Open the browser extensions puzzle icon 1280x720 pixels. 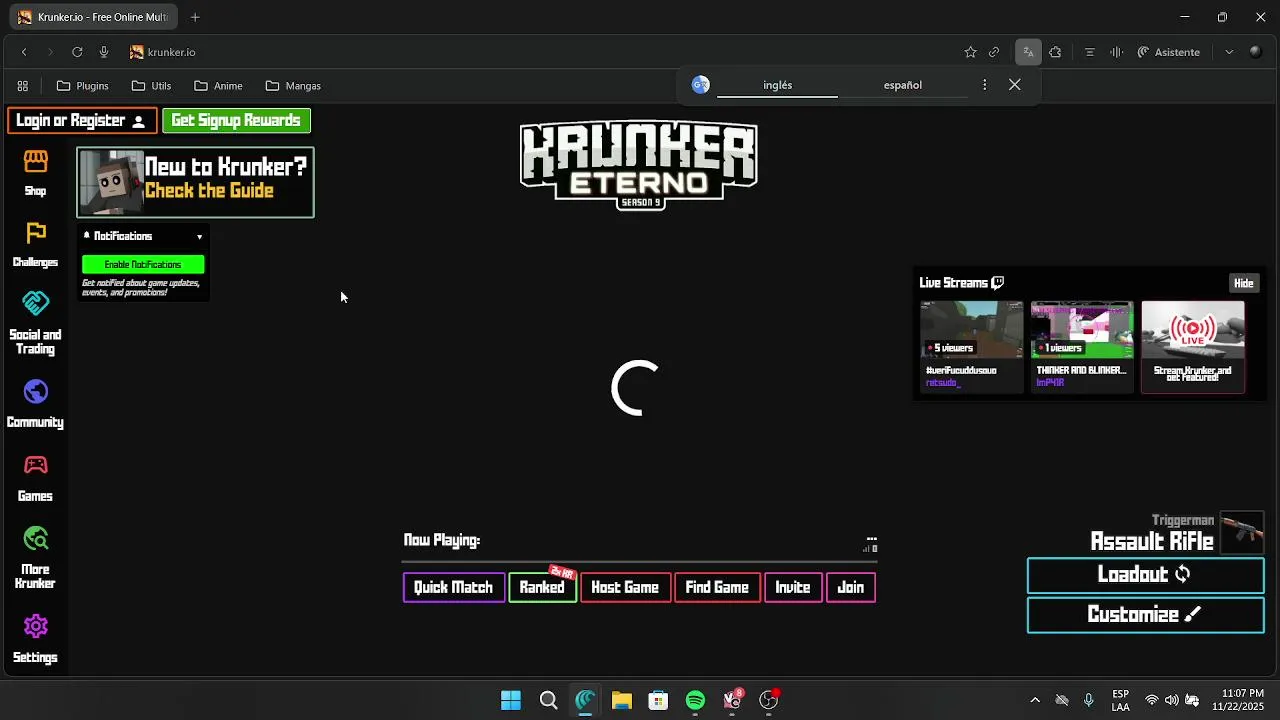point(1055,52)
